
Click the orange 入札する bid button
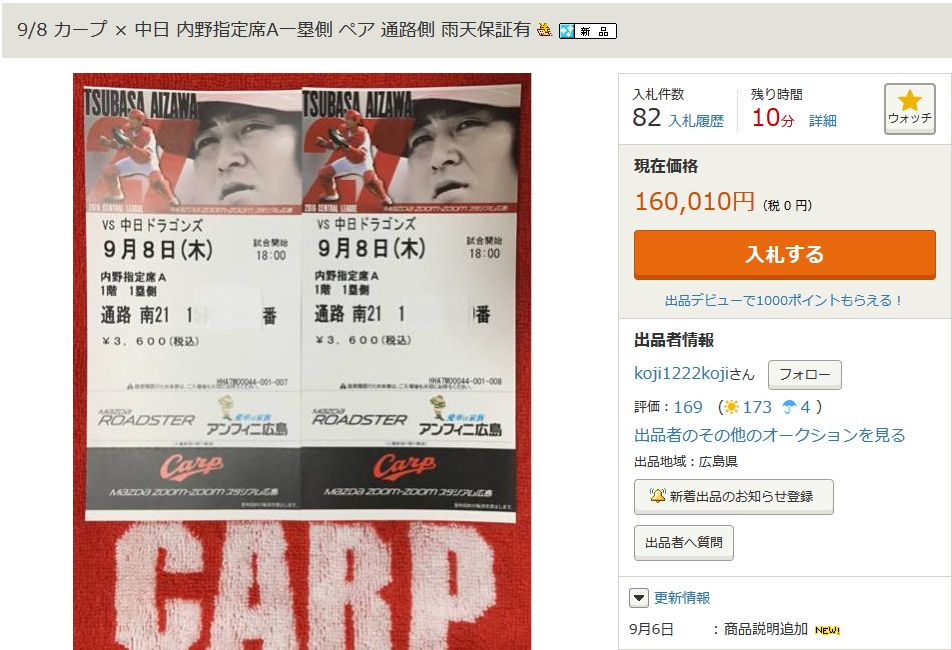pos(784,254)
